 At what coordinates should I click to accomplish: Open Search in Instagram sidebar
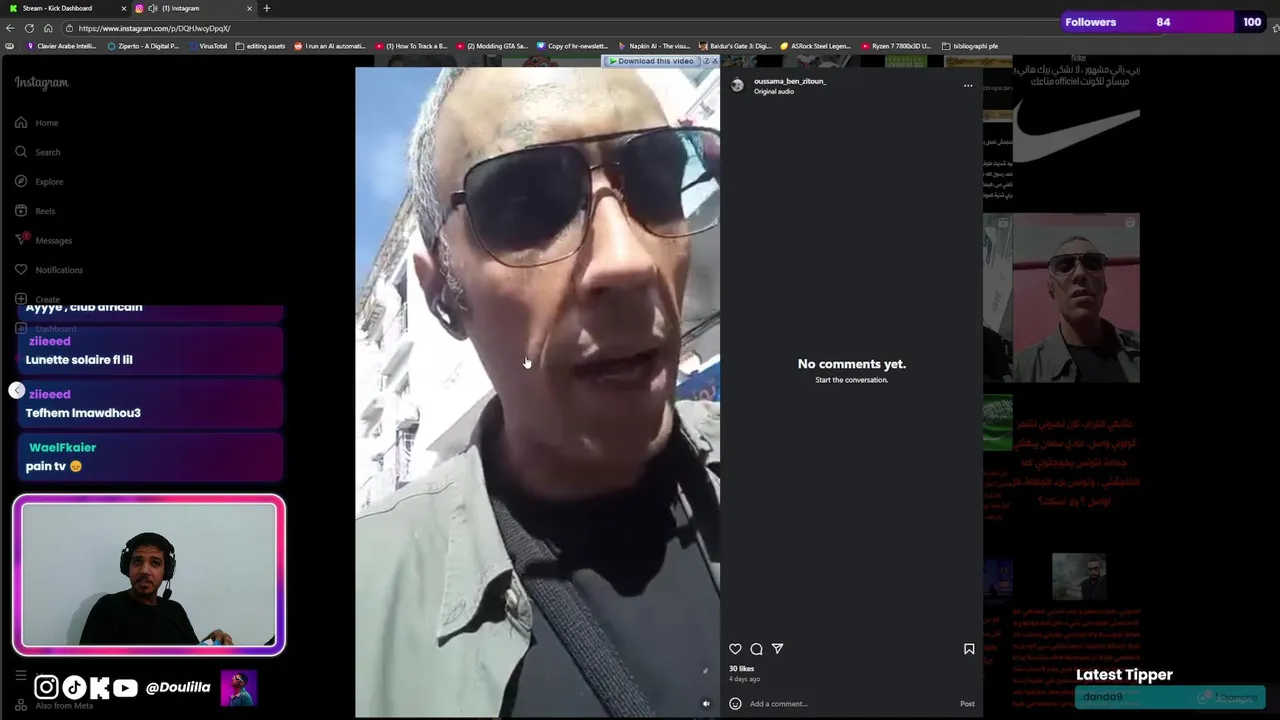(x=38, y=152)
